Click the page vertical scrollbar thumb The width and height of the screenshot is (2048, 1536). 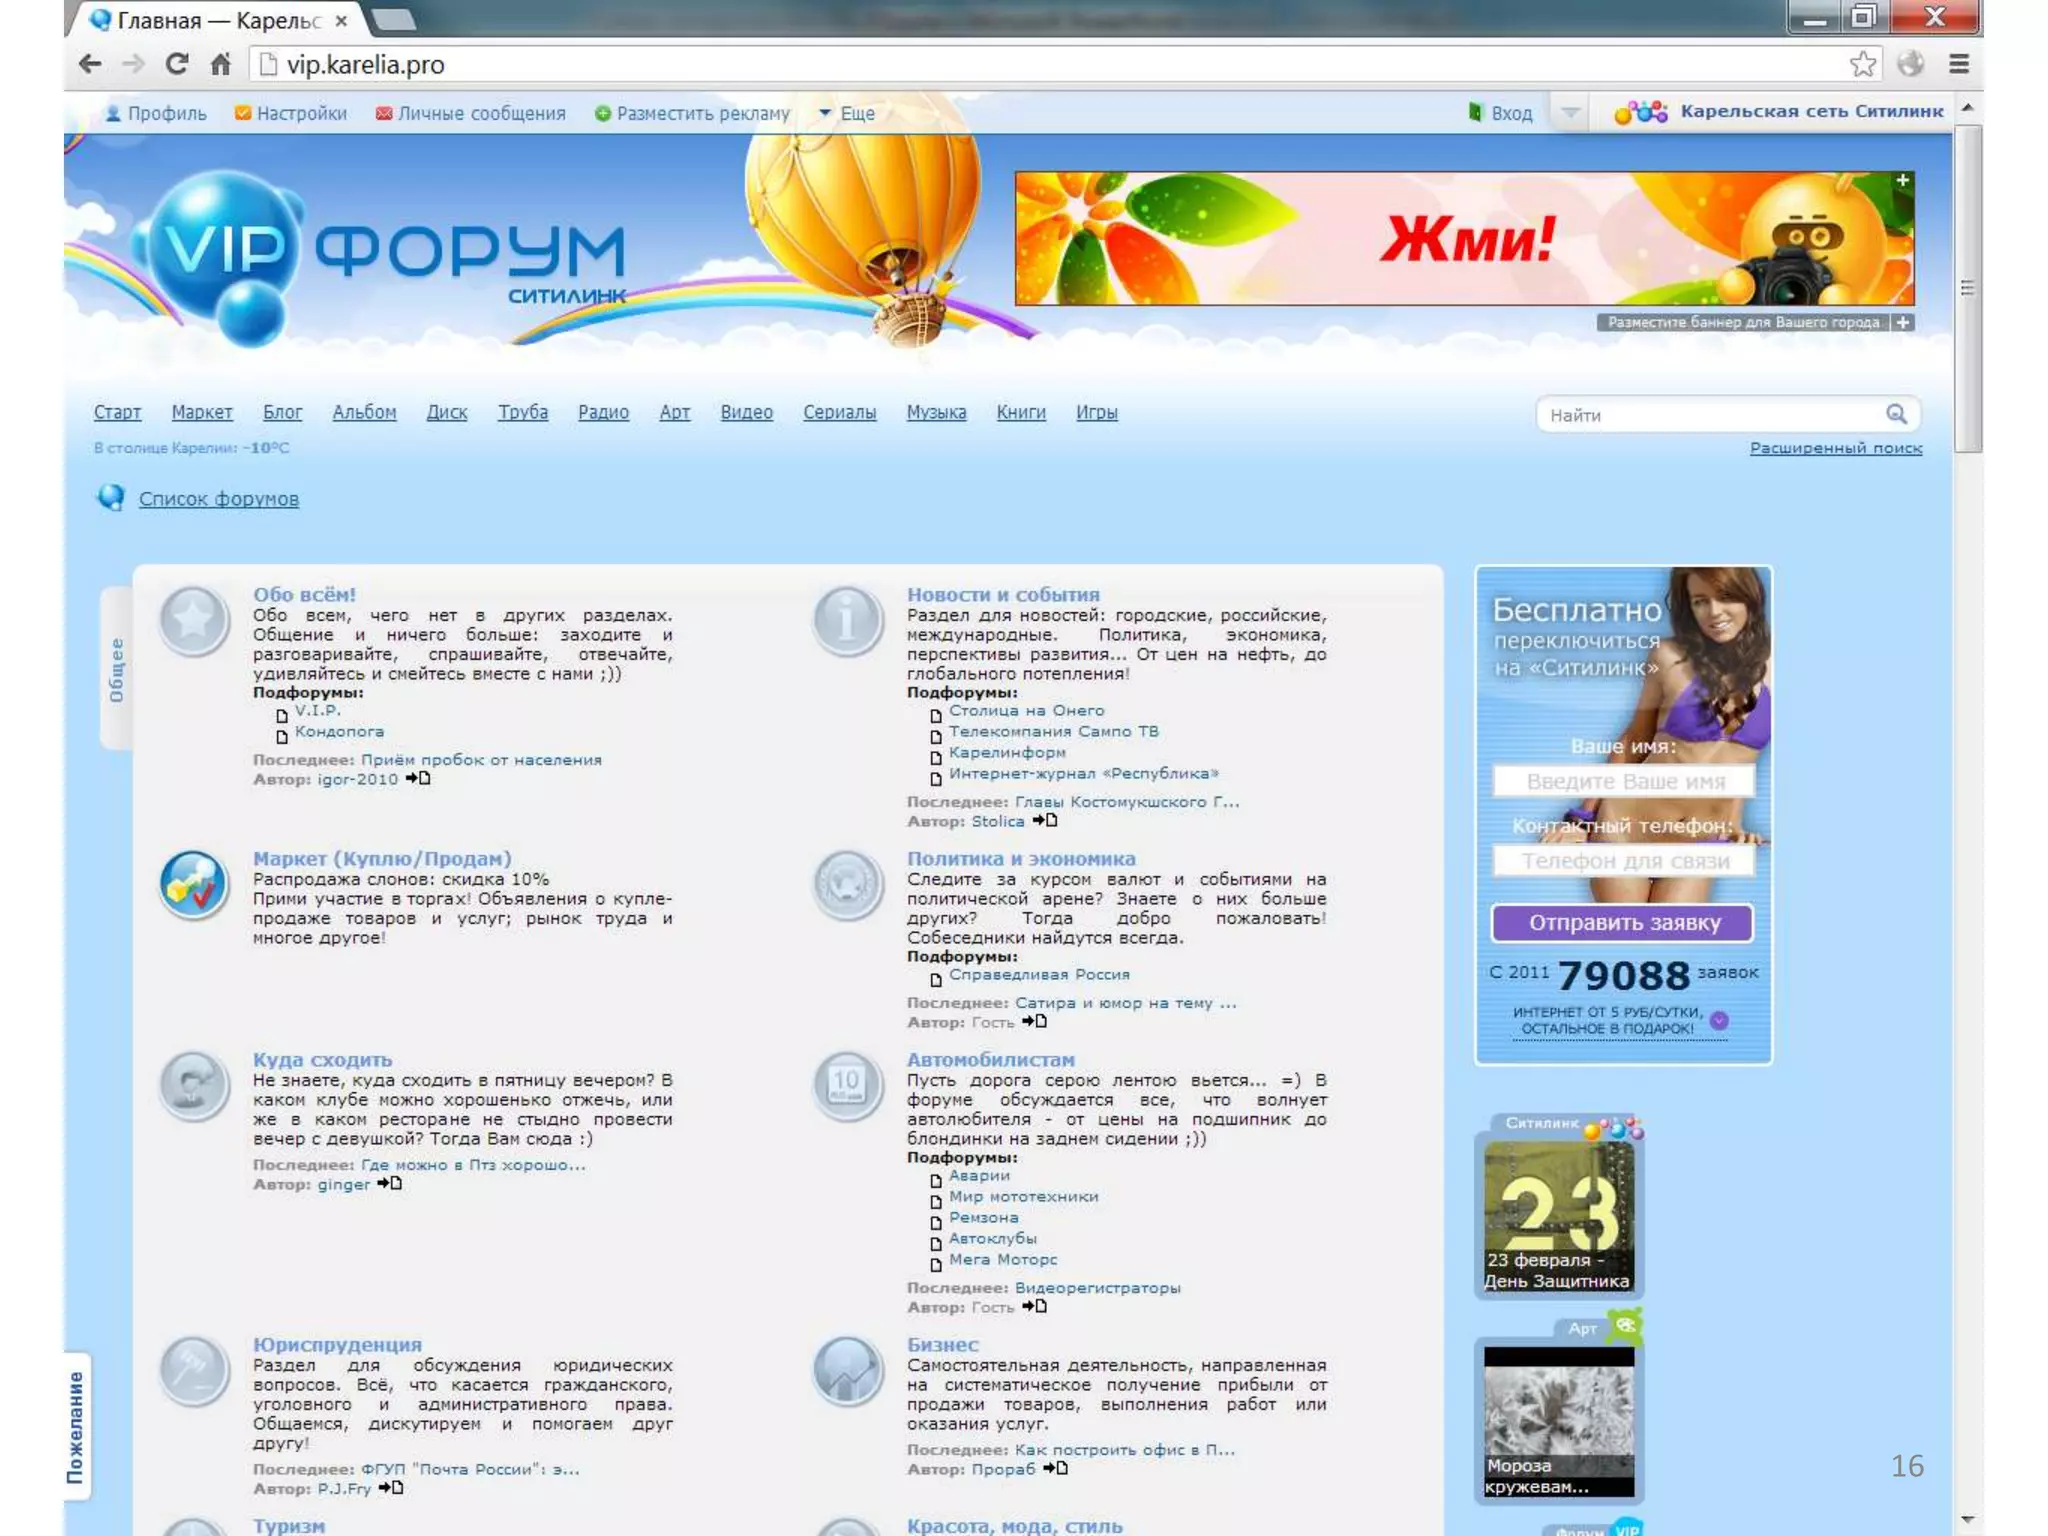[1967, 288]
